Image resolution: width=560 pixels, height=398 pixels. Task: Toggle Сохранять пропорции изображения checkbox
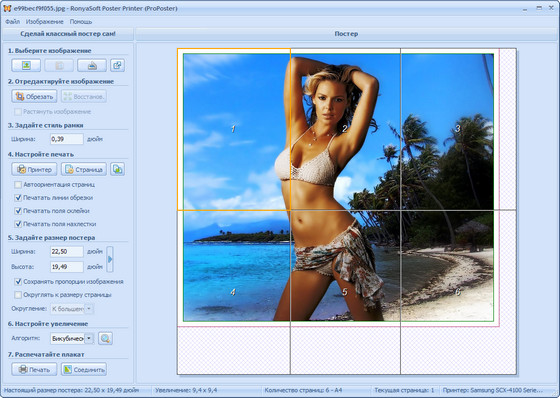[x=18, y=282]
